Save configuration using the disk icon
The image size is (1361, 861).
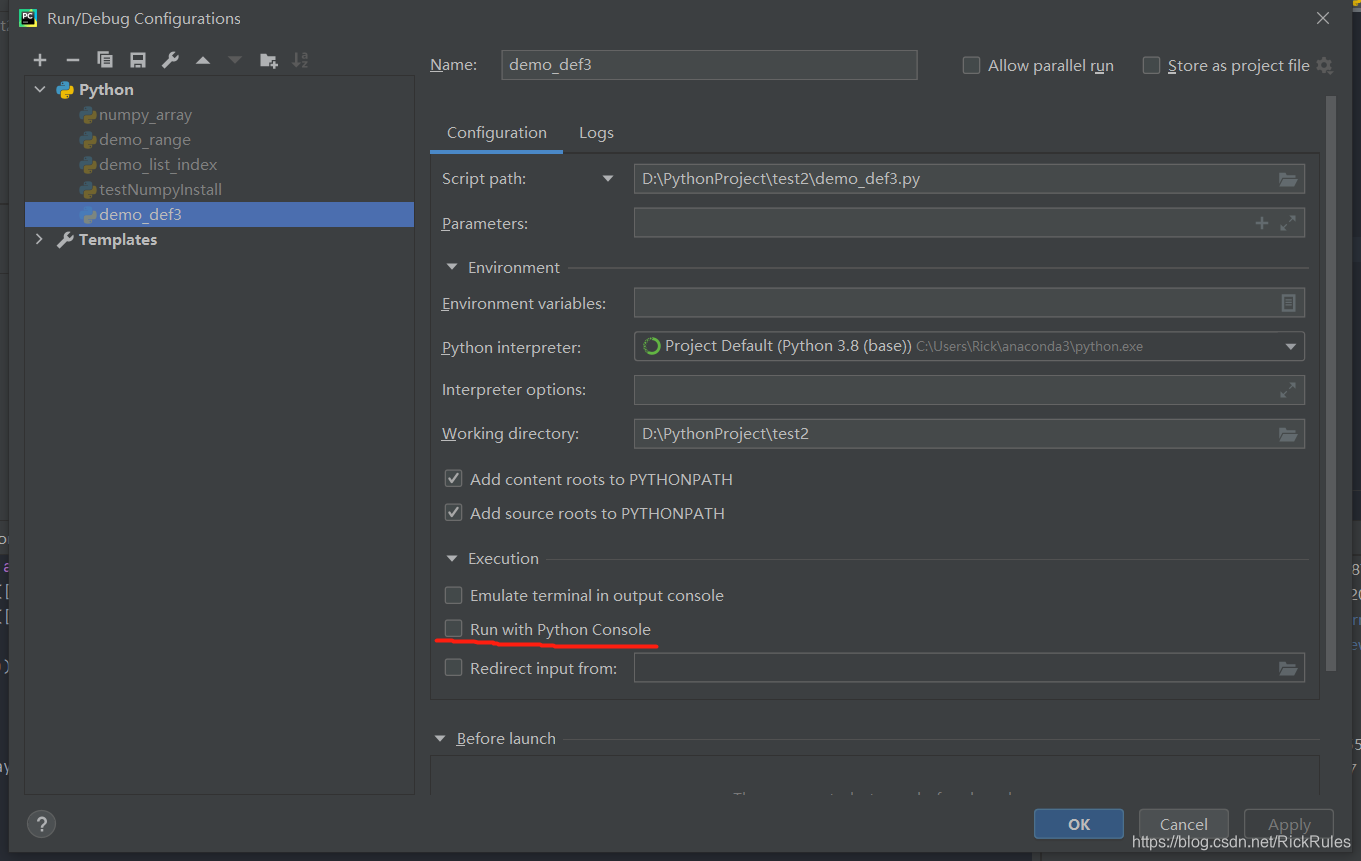point(138,61)
